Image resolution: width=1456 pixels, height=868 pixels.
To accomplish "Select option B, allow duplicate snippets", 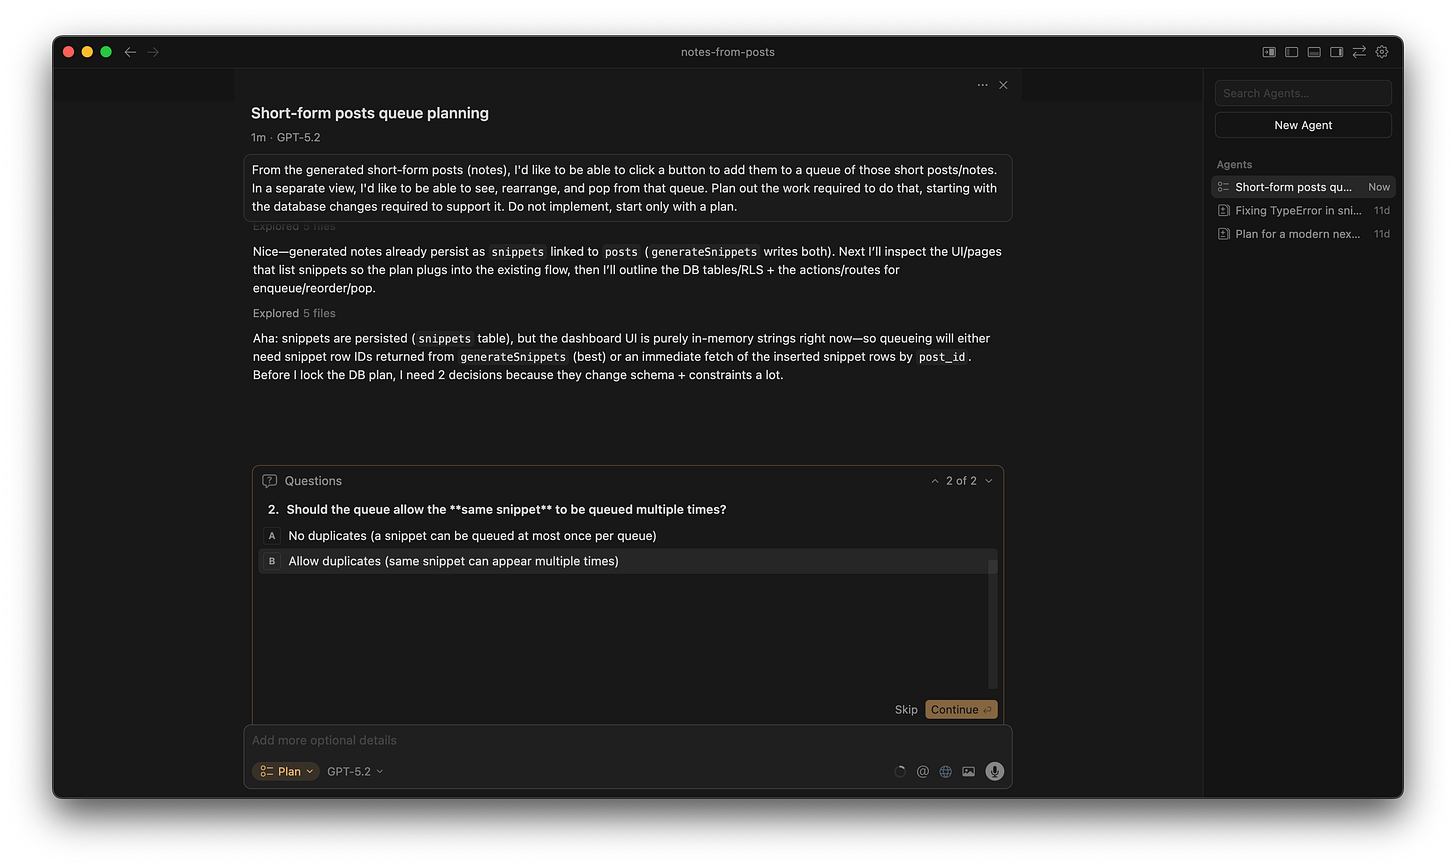I will coord(454,561).
